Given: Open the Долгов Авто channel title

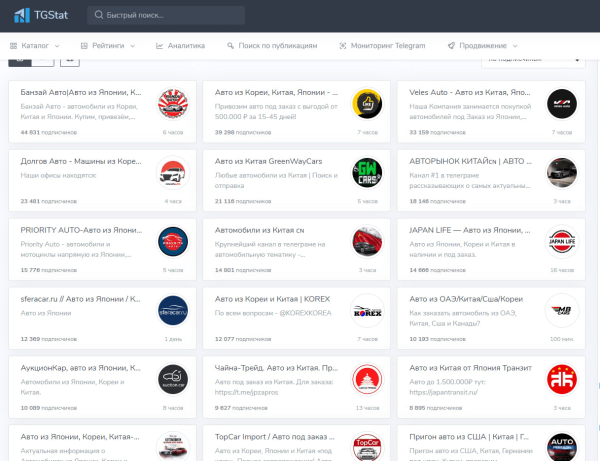Looking at the screenshot, I should coord(81,161).
